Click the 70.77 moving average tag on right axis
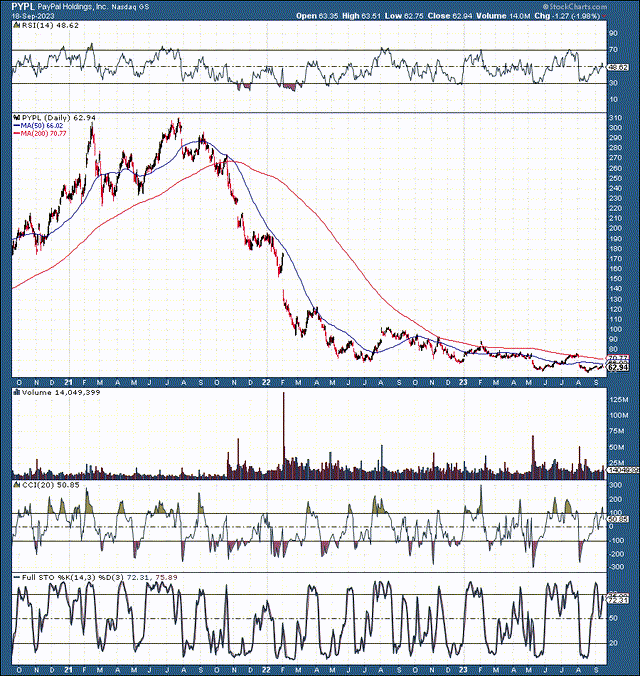Screen dimensions: 640x676 tap(618, 359)
